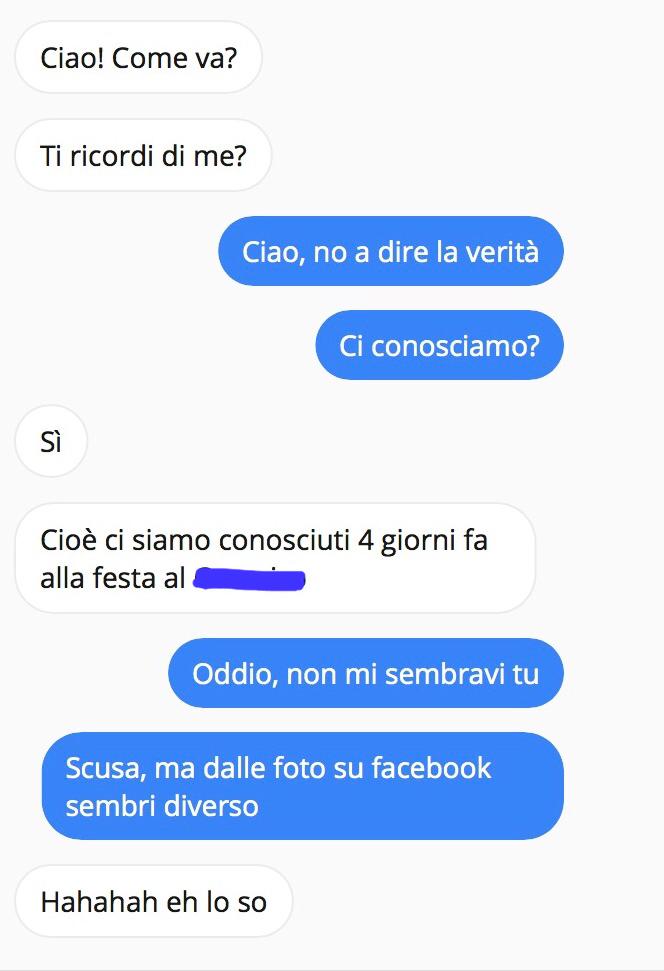This screenshot has height=971, width=664.
Task: Click the 'Ciao, no a dire la verità' bubble
Action: point(391,251)
